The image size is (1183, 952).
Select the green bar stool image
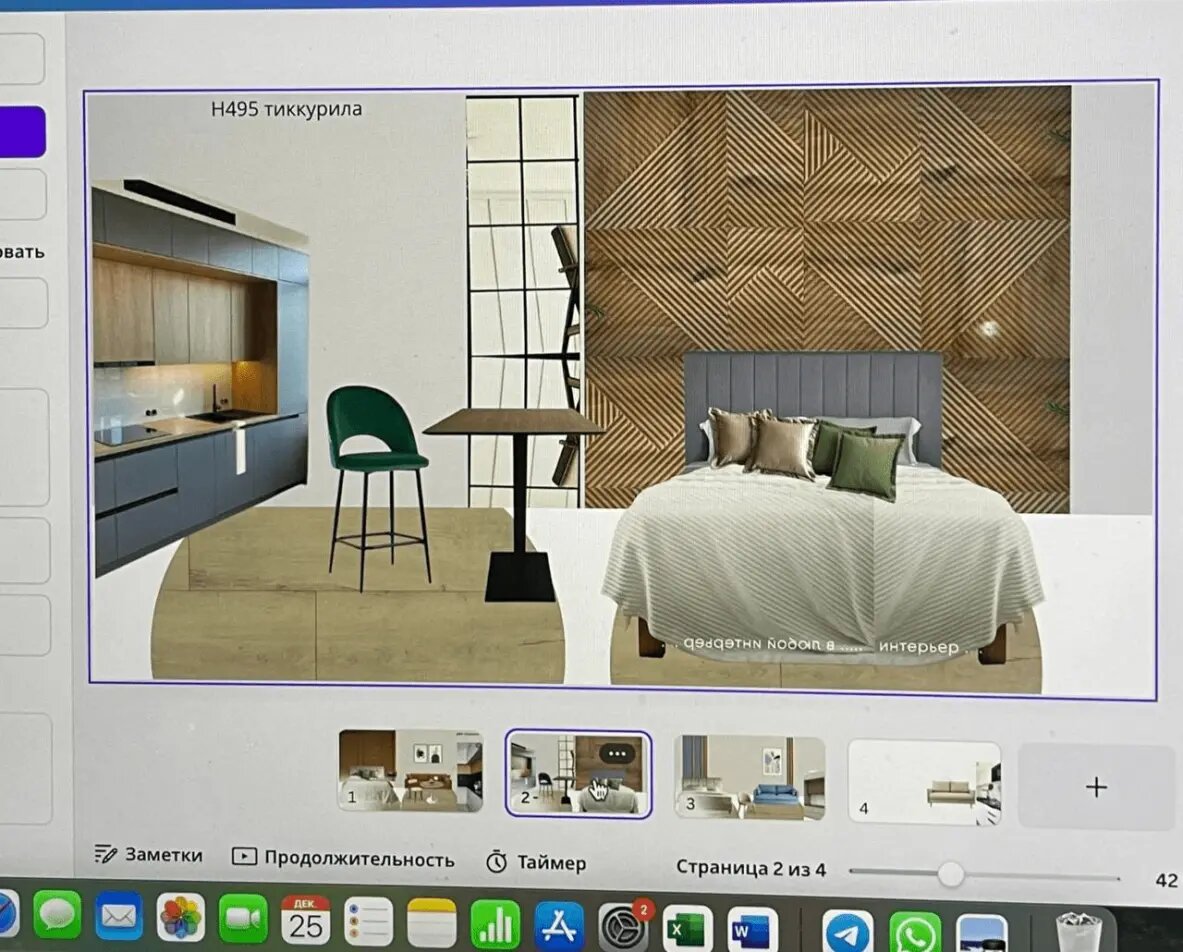pos(376,487)
